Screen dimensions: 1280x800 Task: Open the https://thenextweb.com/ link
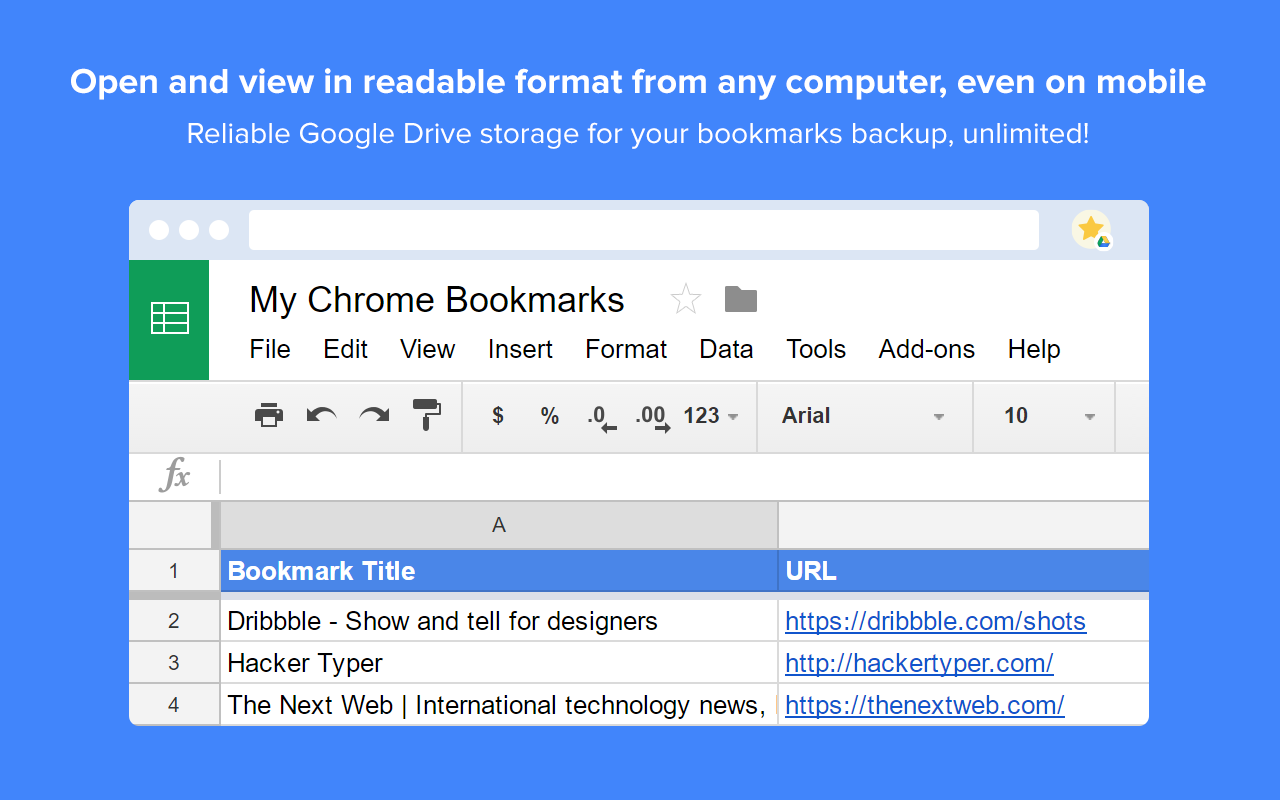pyautogui.click(x=925, y=705)
